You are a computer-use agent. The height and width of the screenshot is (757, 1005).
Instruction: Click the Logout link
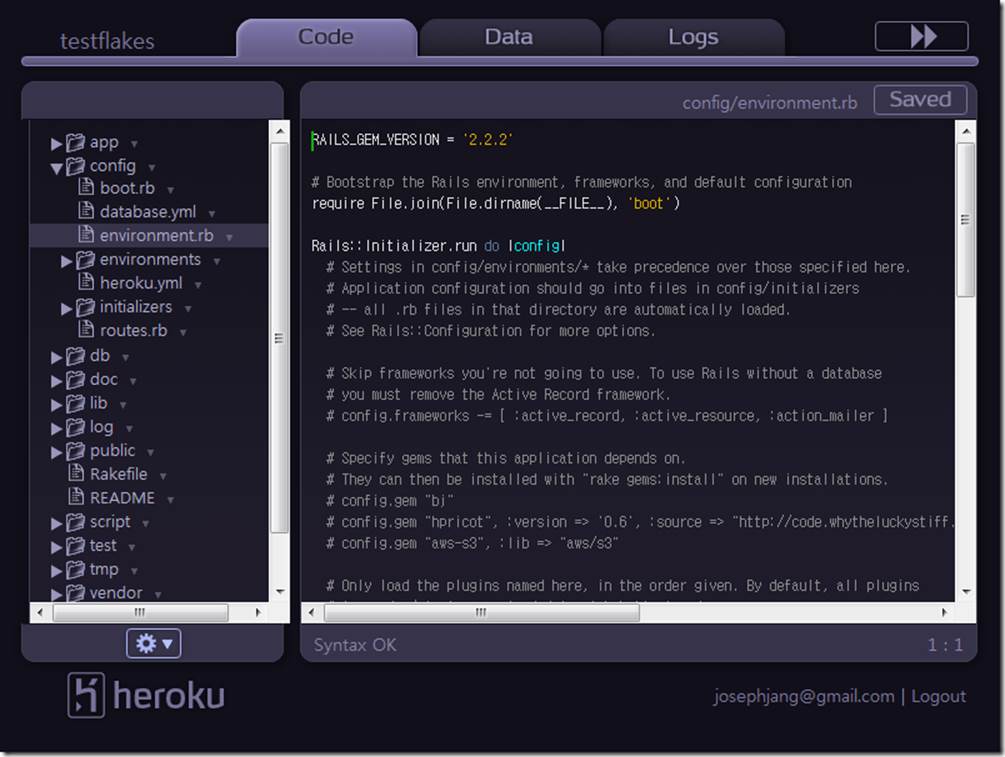click(x=938, y=696)
